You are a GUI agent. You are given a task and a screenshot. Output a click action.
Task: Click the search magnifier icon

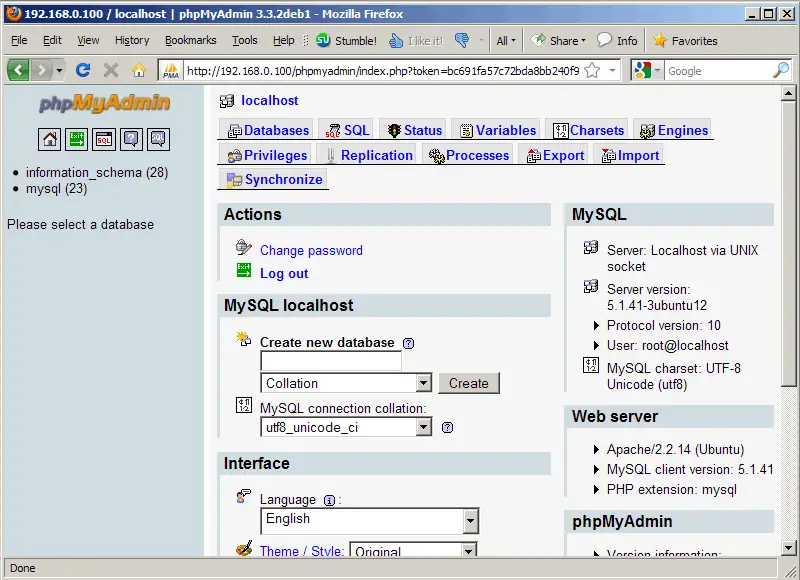[781, 70]
